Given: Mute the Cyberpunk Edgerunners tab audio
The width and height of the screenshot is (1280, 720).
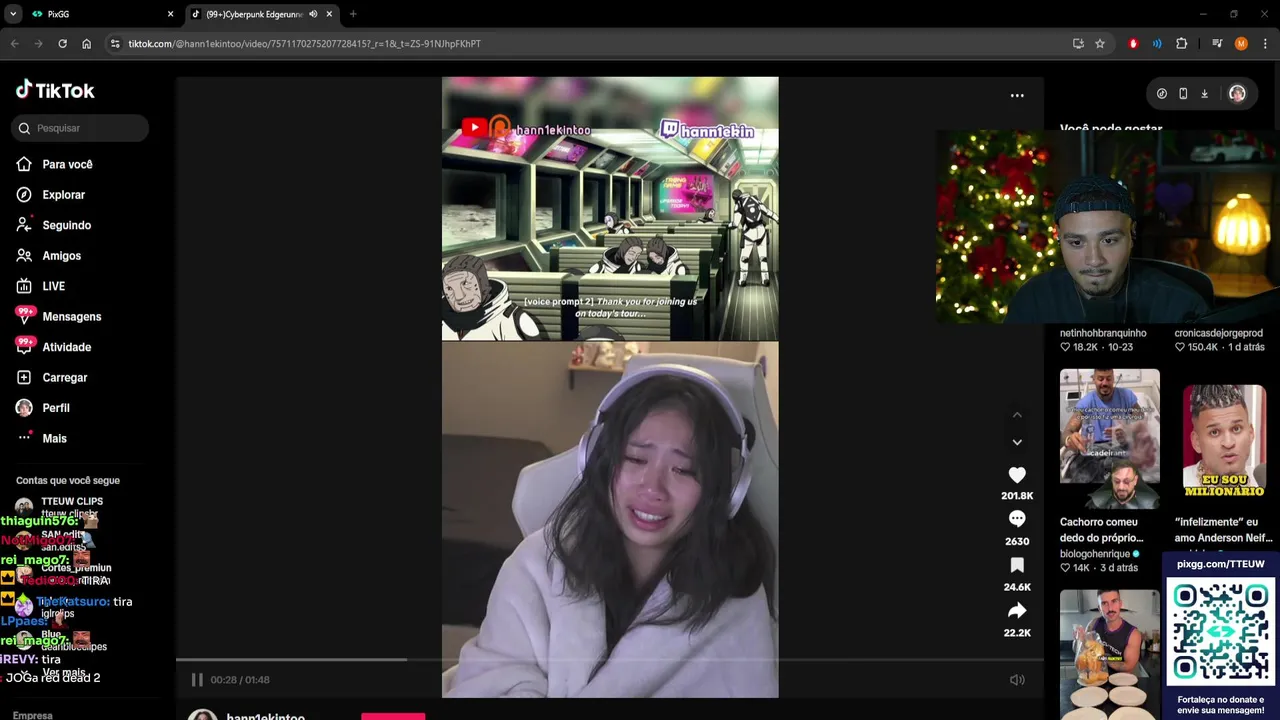Looking at the screenshot, I should pos(313,14).
